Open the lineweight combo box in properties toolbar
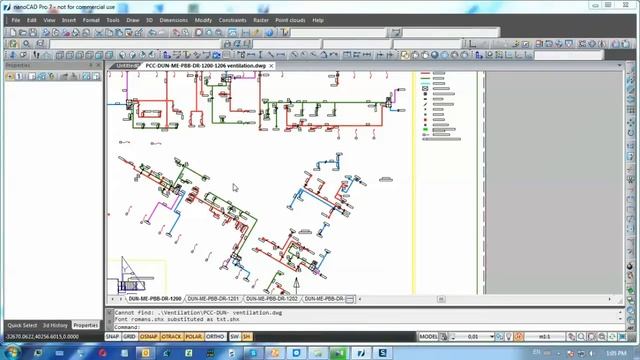640x360 pixels. (x=427, y=43)
